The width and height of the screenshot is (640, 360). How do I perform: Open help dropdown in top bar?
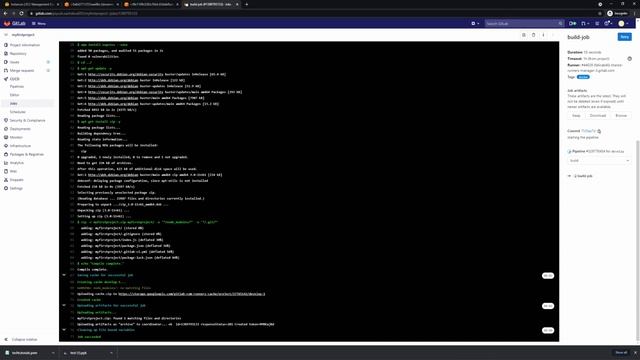click(608, 24)
